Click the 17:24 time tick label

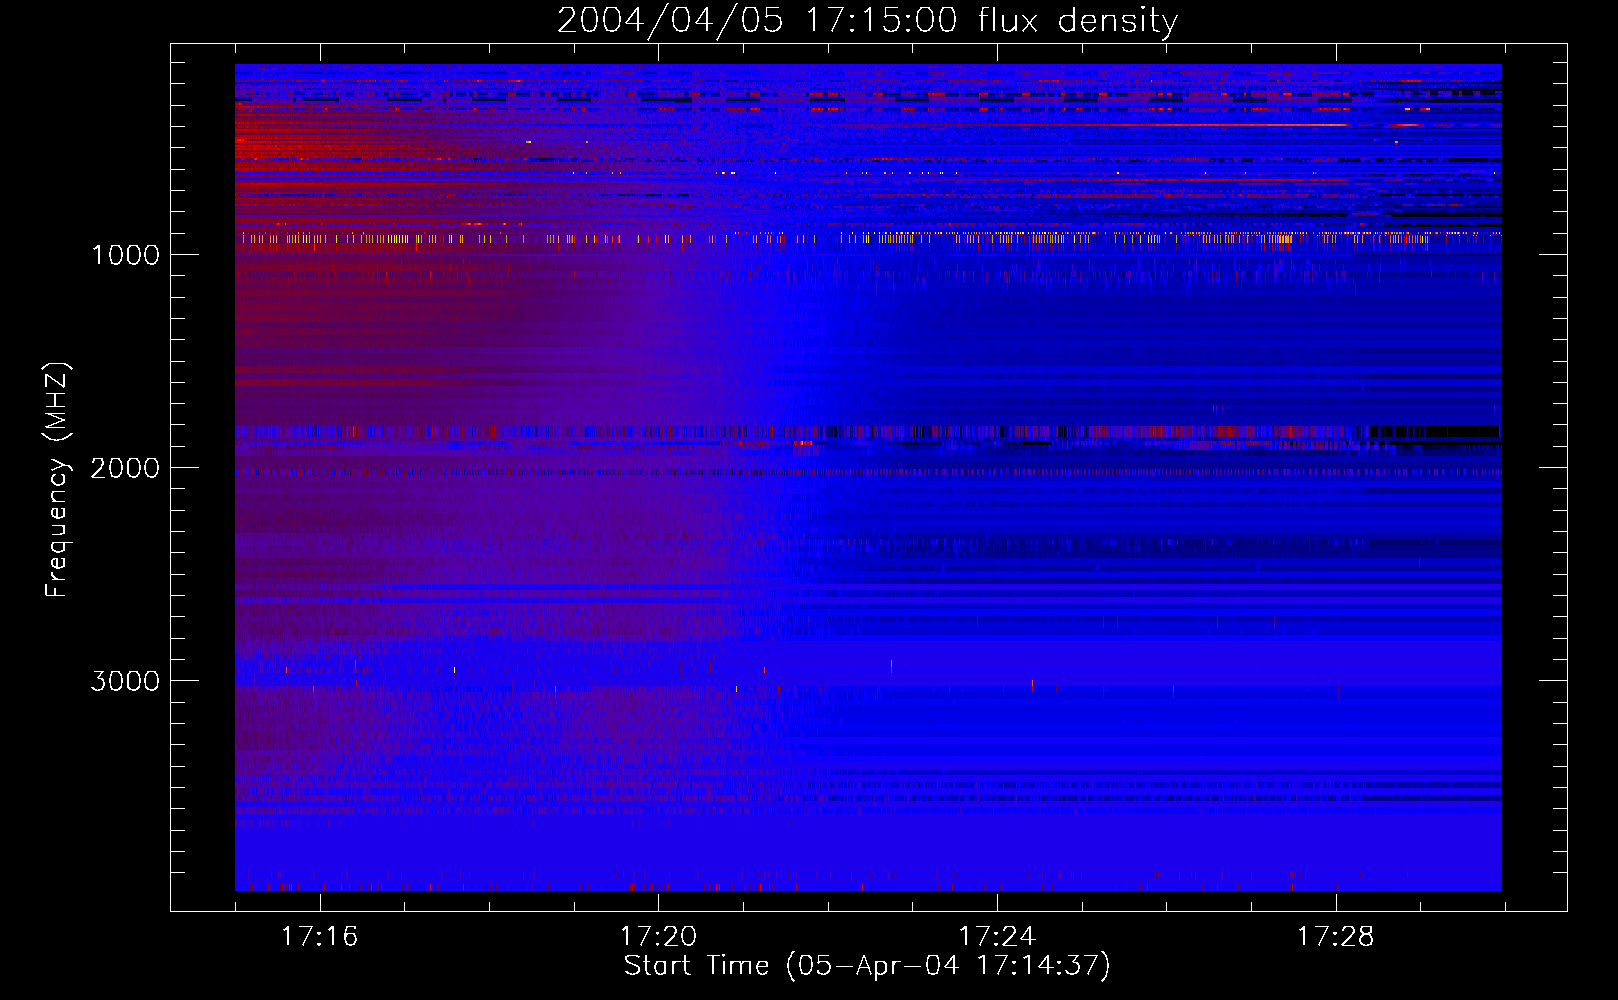click(x=997, y=937)
